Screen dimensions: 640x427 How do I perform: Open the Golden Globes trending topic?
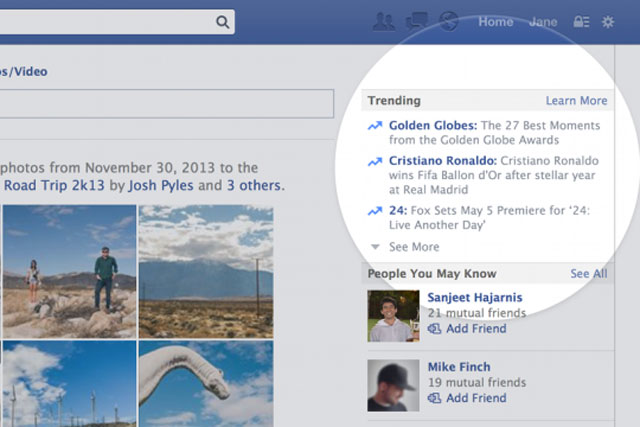433,125
